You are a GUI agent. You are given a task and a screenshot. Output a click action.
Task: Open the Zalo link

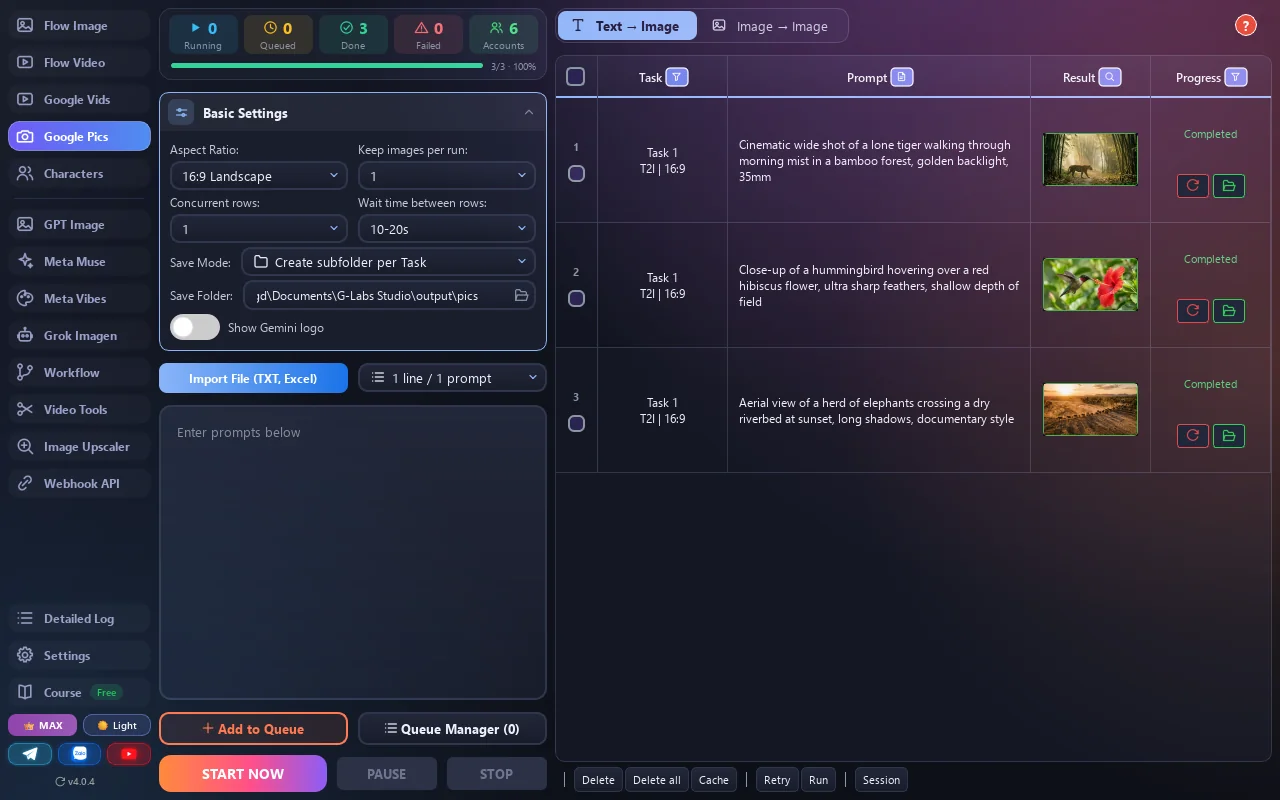click(x=80, y=754)
